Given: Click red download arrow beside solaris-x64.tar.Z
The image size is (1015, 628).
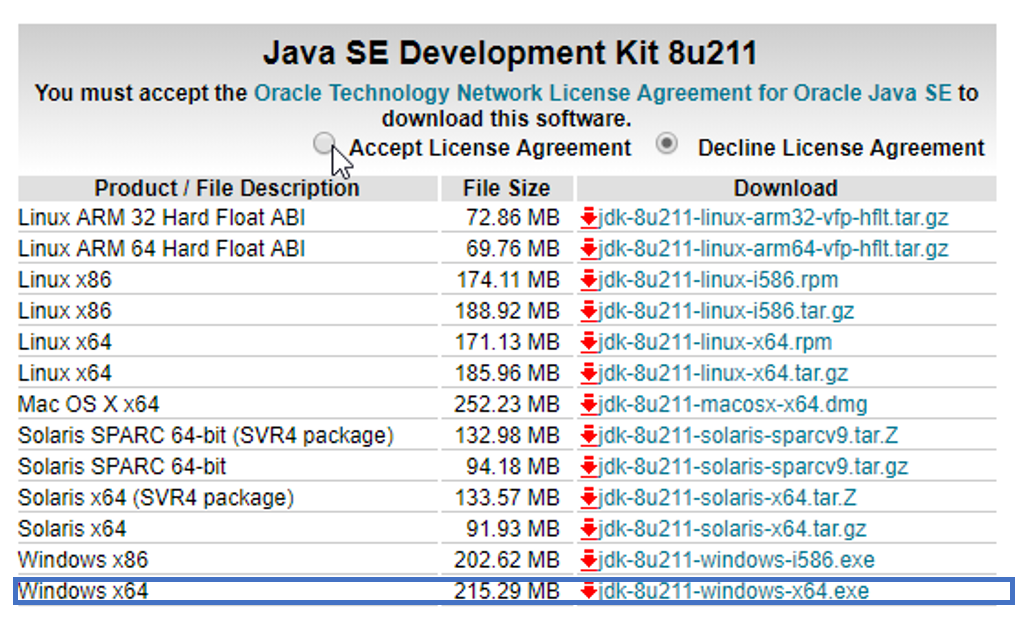Looking at the screenshot, I should (589, 497).
